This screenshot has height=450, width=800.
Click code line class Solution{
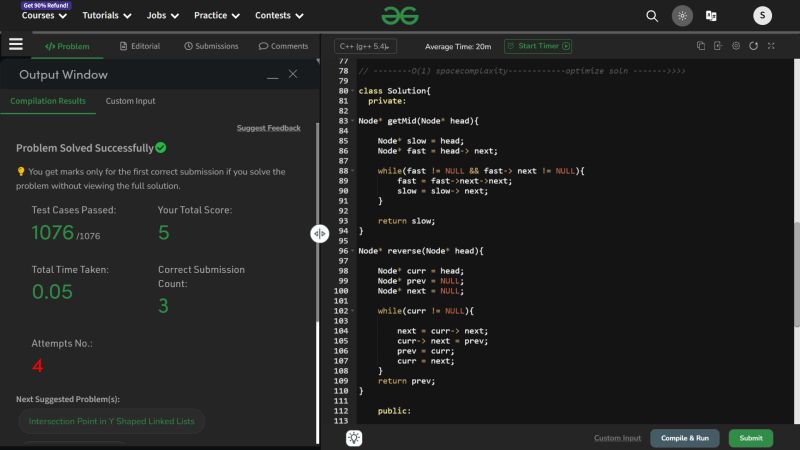pos(394,91)
